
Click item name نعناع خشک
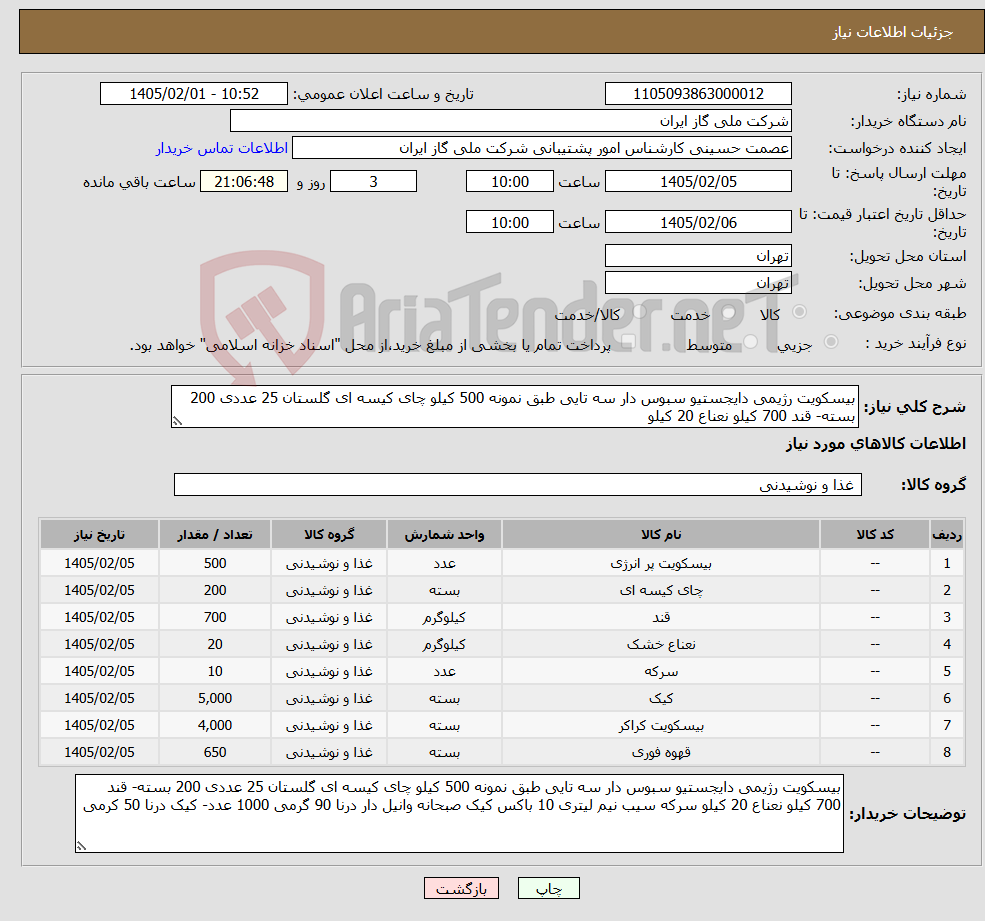pos(661,645)
